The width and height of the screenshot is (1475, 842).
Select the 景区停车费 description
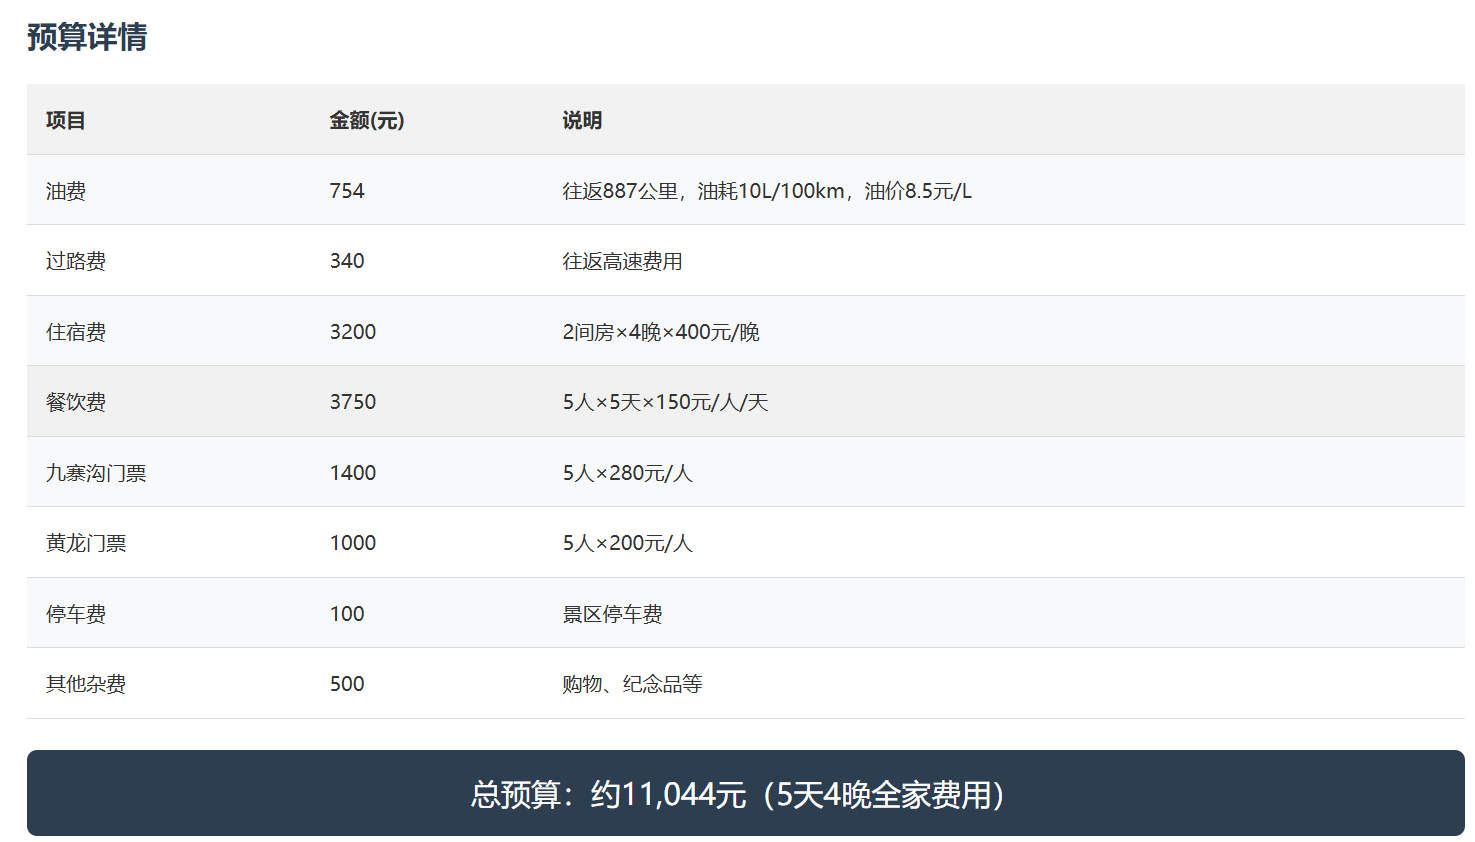[x=612, y=614]
